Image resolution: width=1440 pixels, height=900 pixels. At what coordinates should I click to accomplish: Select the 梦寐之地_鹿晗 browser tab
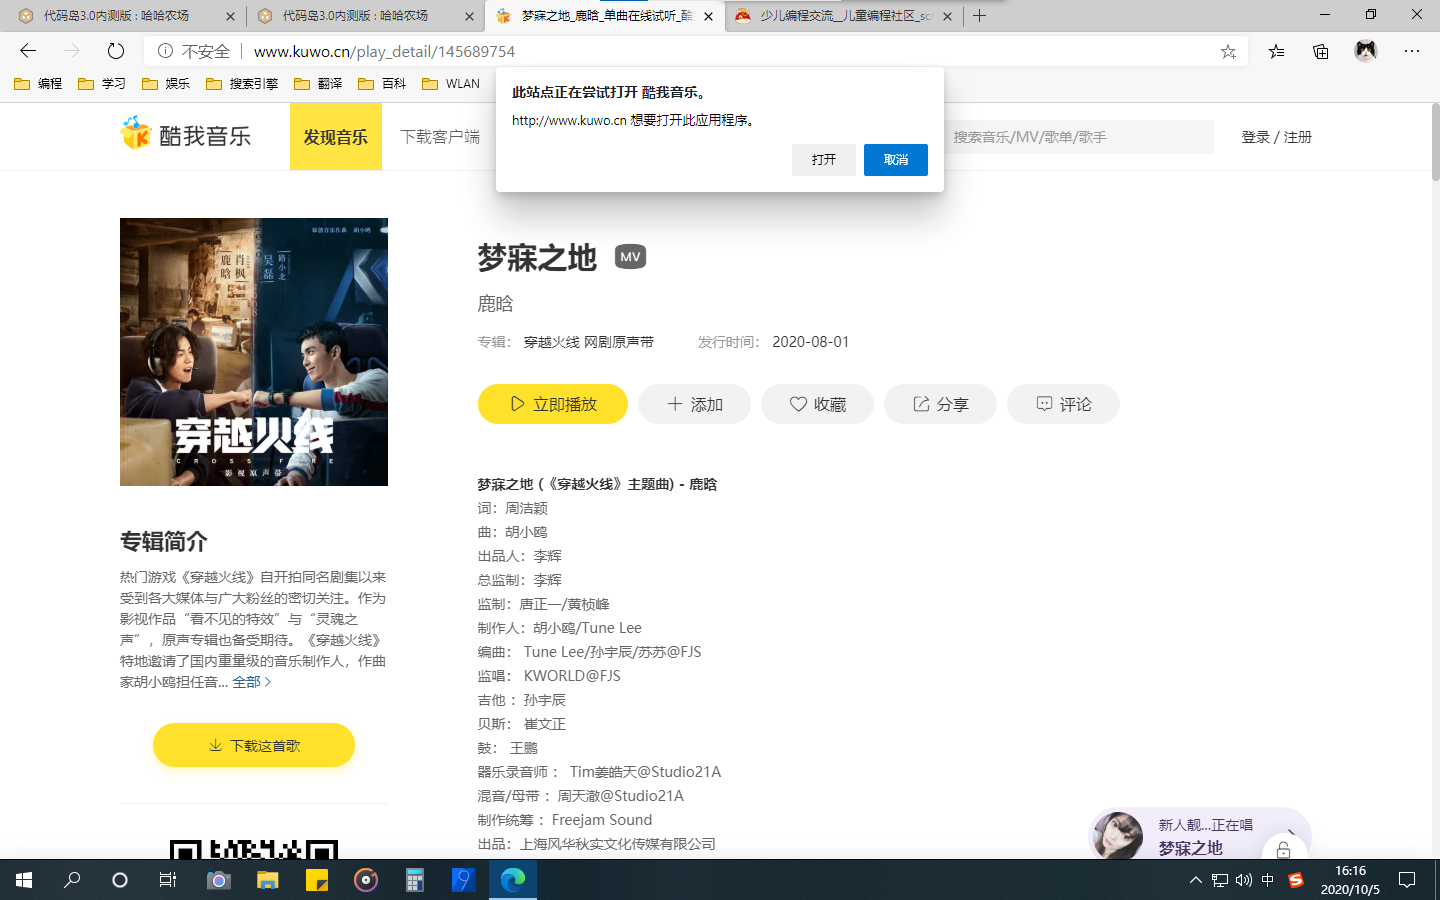coord(604,16)
